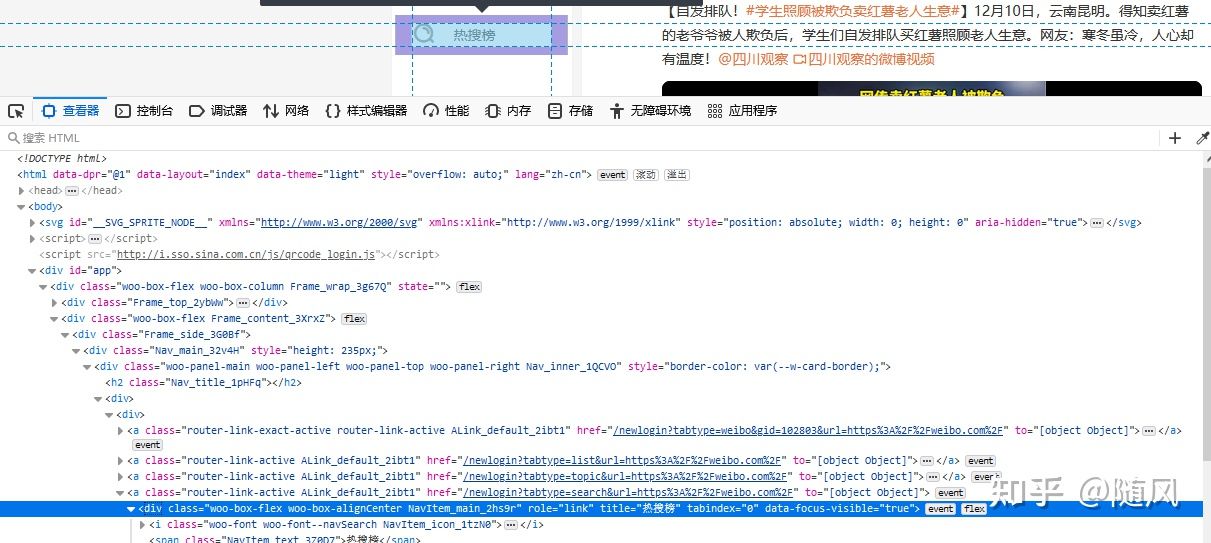The image size is (1211, 543).
Task: Switch to 样式编辑器 Style Editor tab
Action: [x=366, y=111]
